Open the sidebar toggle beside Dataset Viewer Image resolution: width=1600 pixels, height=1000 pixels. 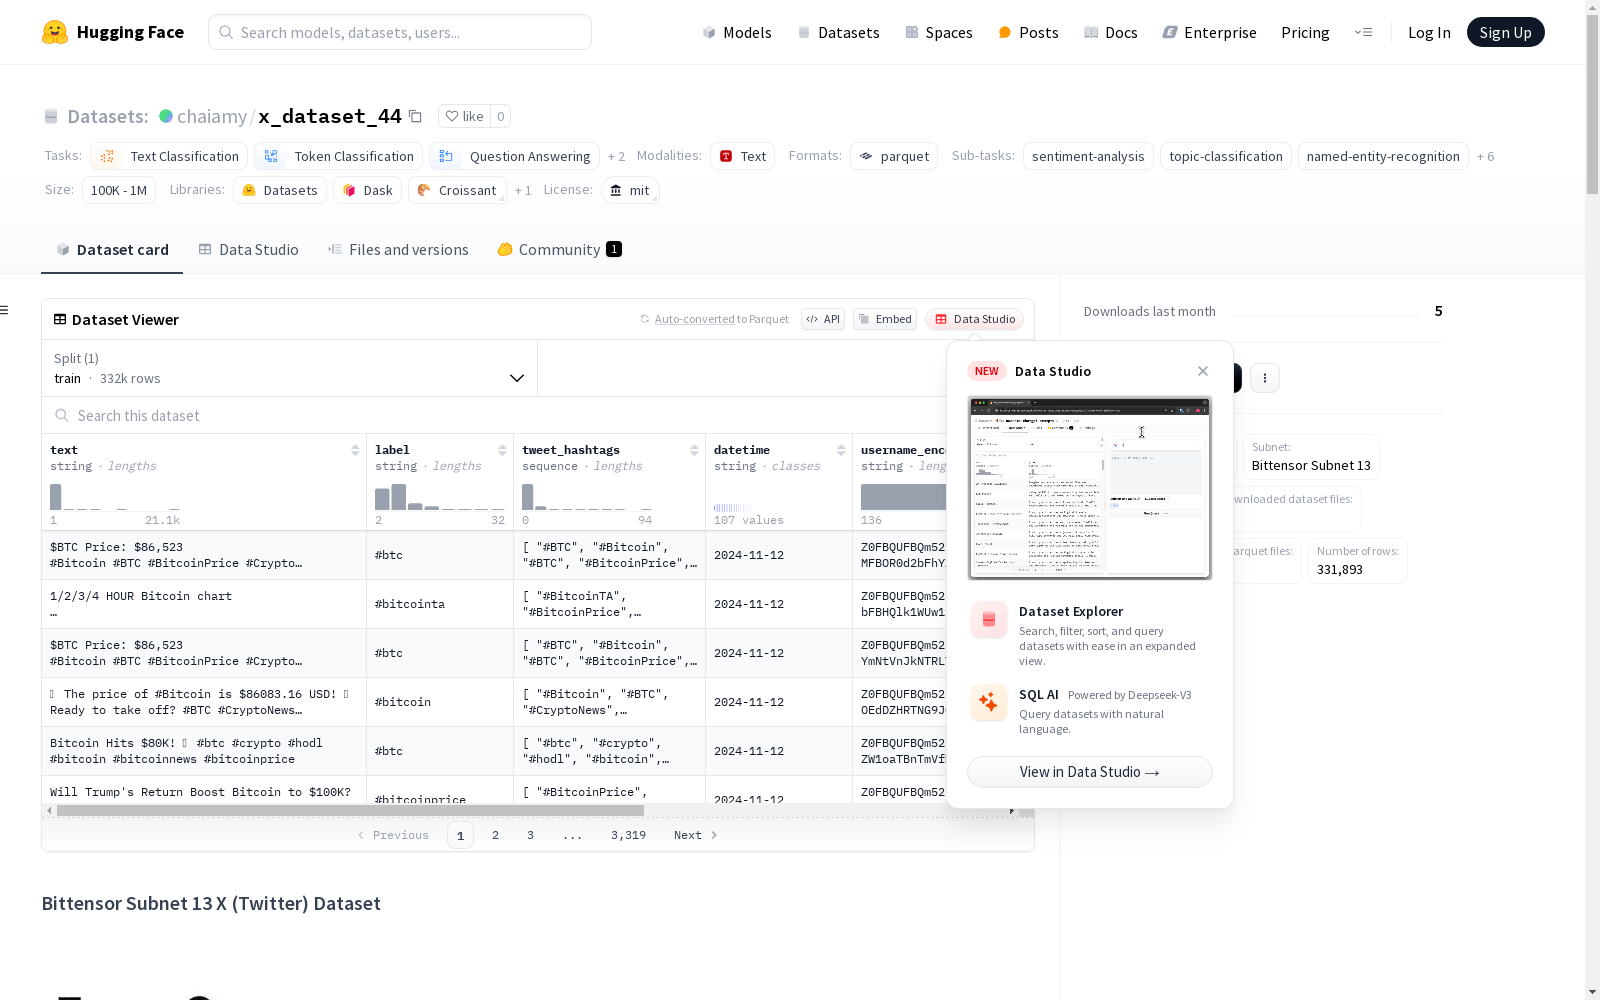click(5, 310)
